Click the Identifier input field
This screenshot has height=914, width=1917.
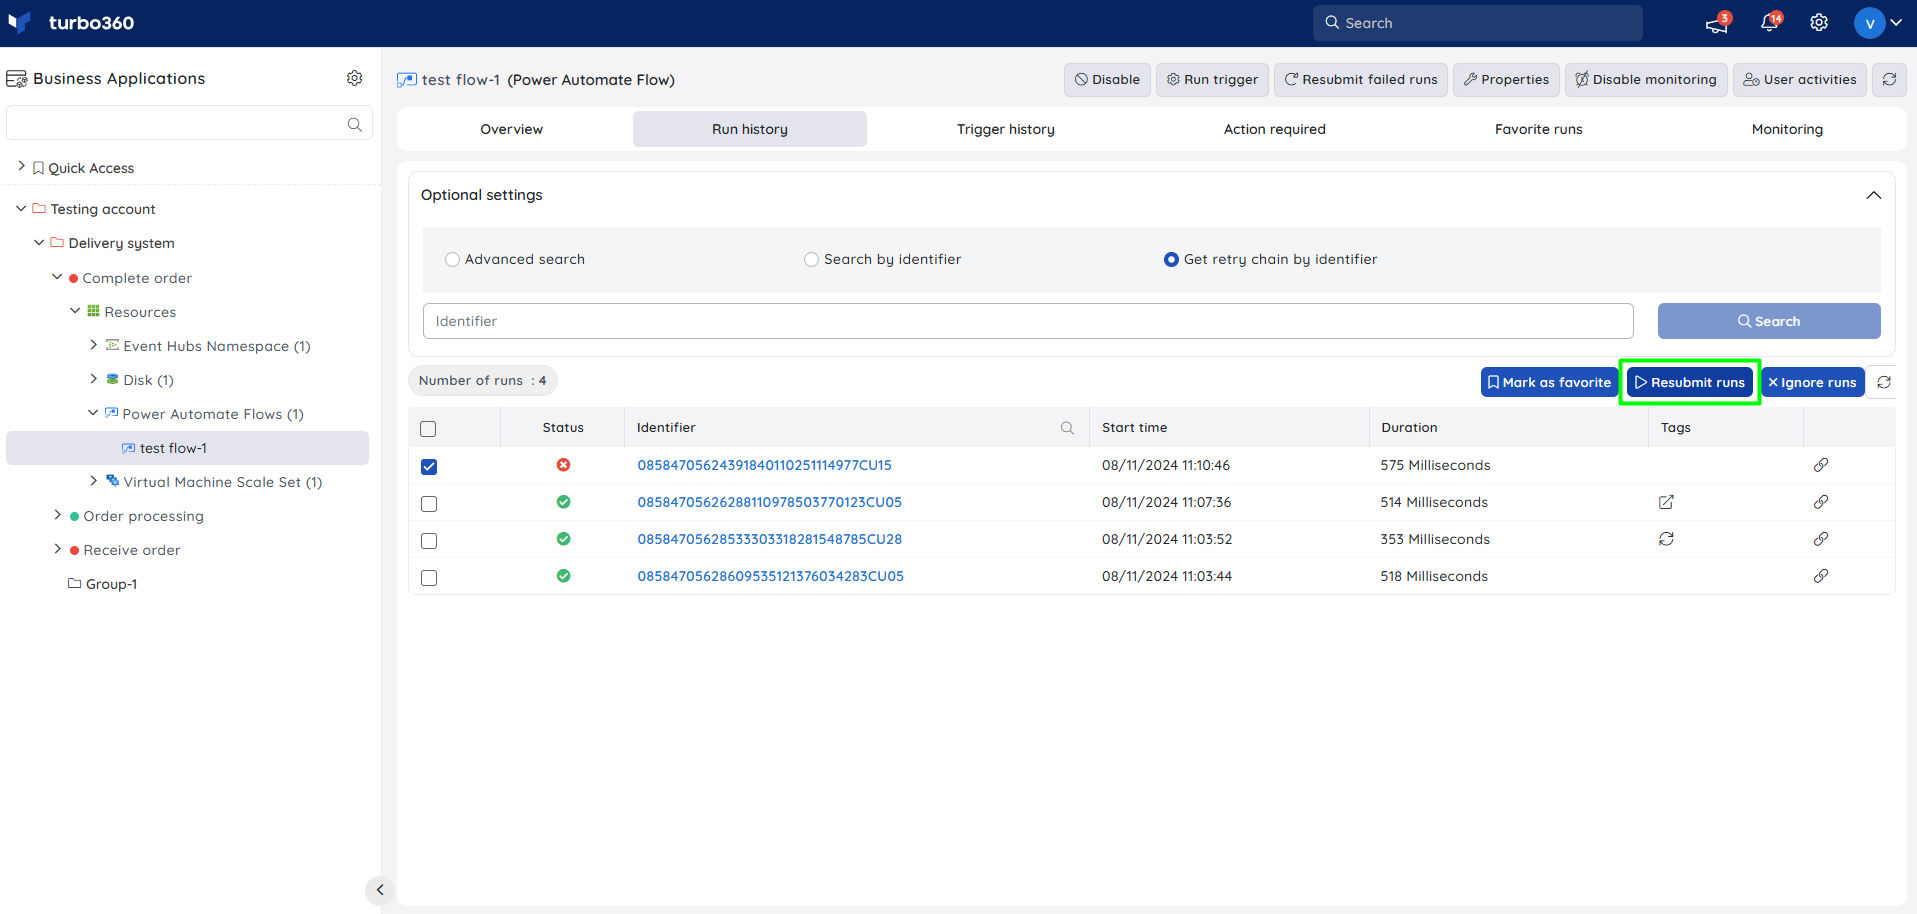coord(1028,321)
